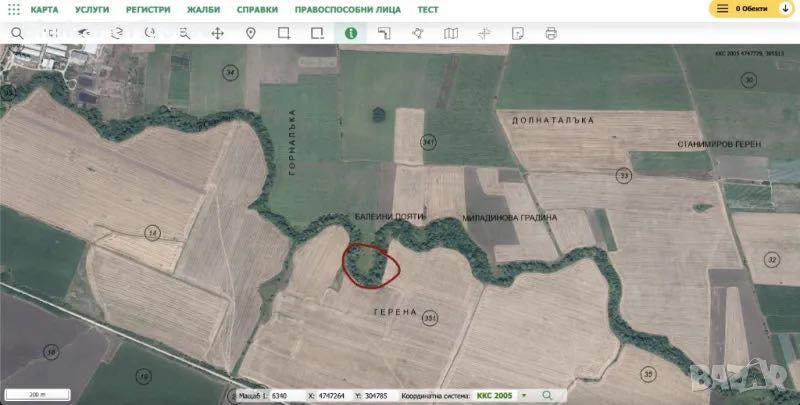Click the БАЛЕЙНИ ДОЯТИ map label

point(390,217)
